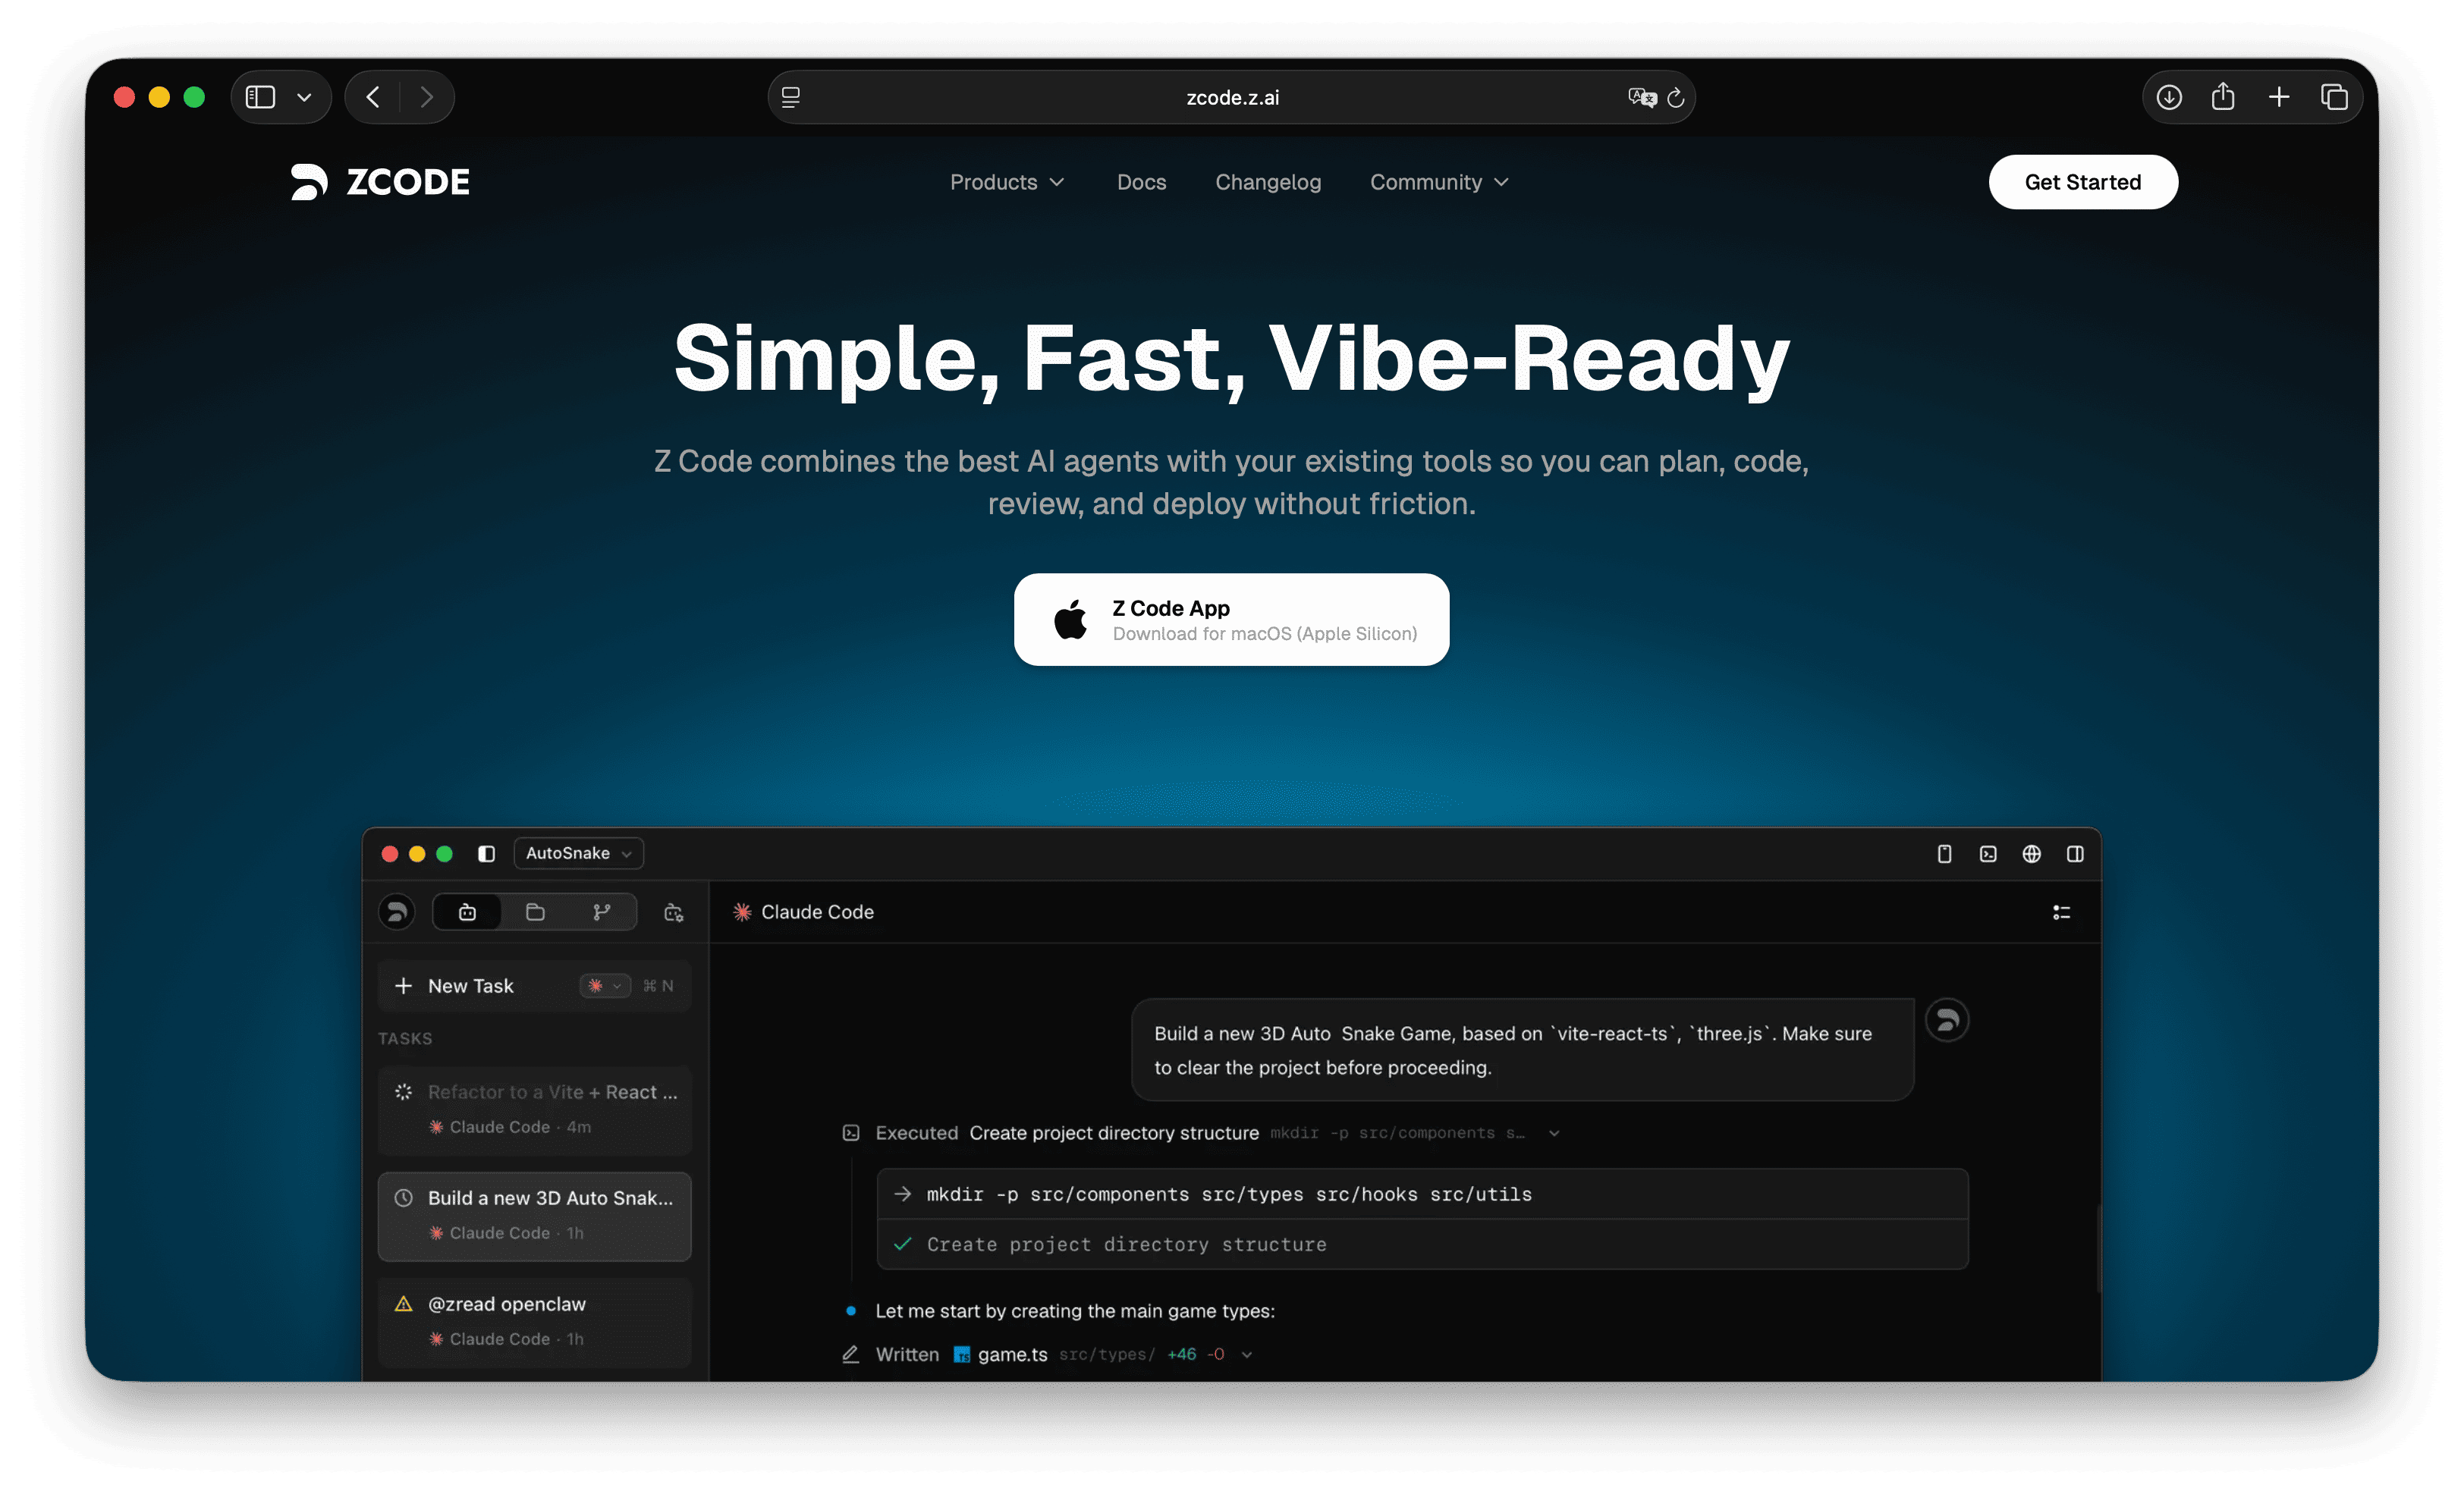Open the task checklist icon beside Claude Code header
This screenshot has width=2464, height=1494.
2062,911
